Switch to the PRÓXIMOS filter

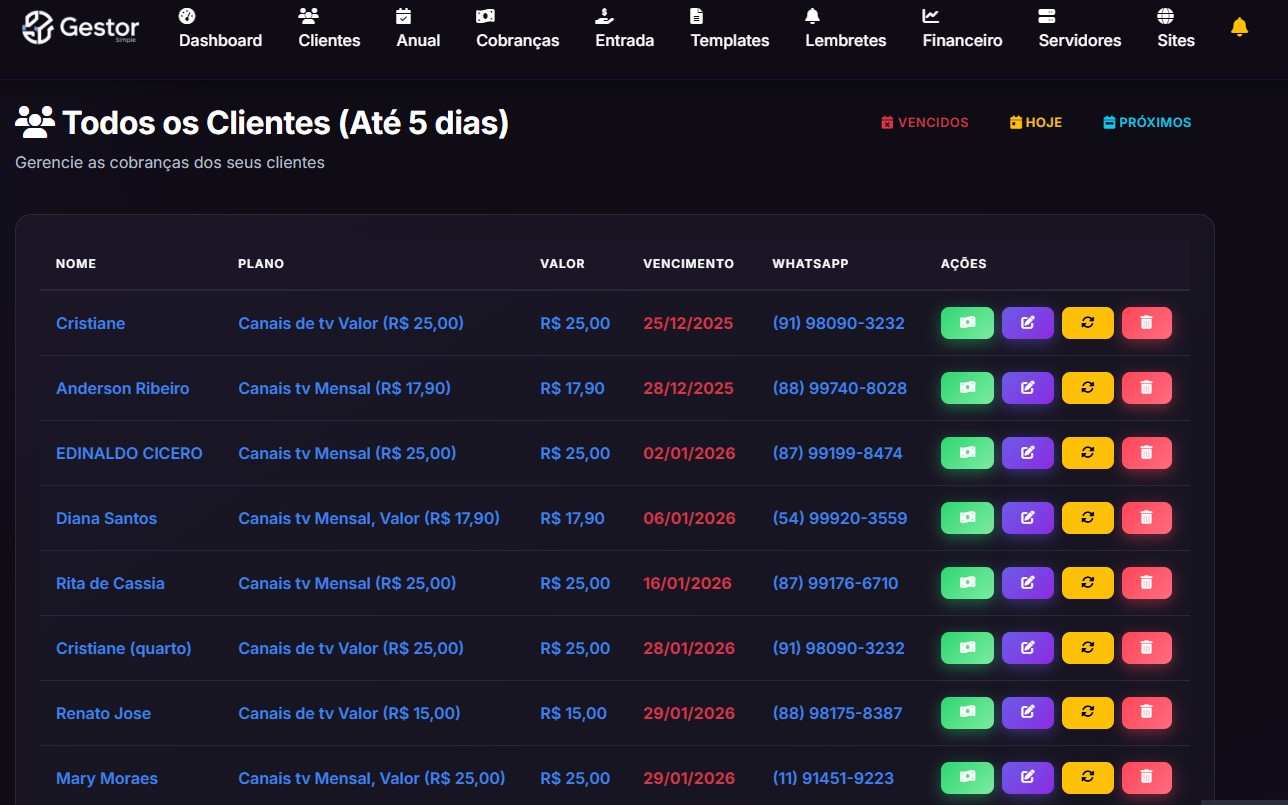click(x=1146, y=122)
